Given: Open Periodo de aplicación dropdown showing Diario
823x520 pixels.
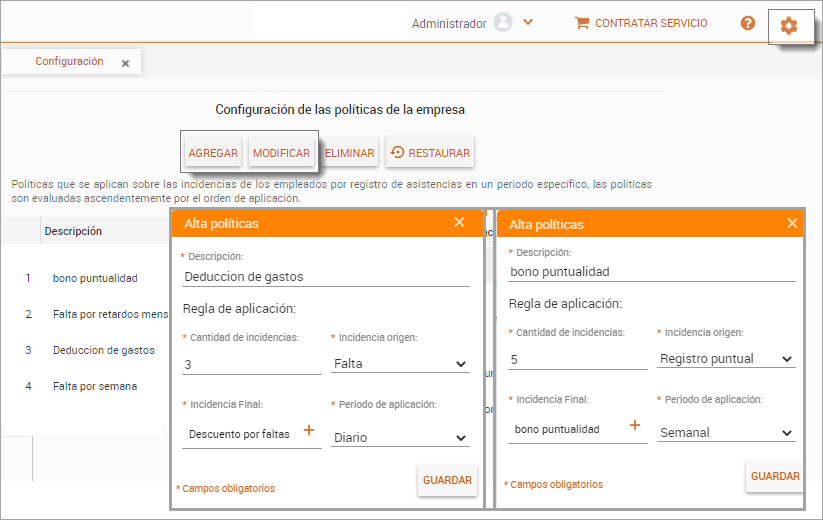Looking at the screenshot, I should [x=400, y=437].
